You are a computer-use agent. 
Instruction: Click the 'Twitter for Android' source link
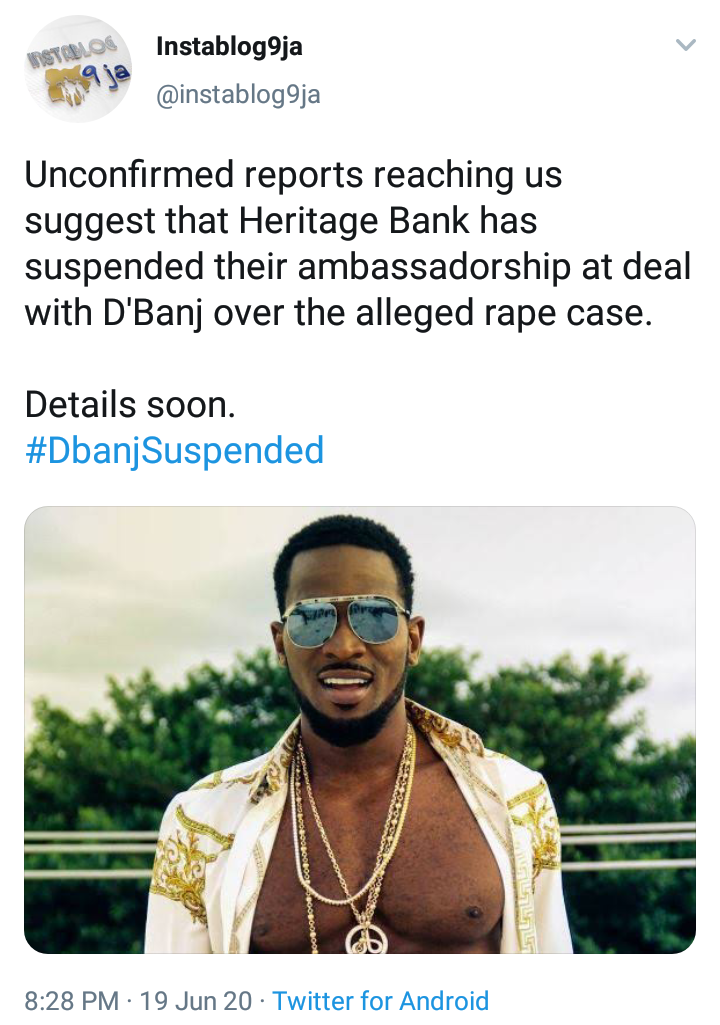381,1000
